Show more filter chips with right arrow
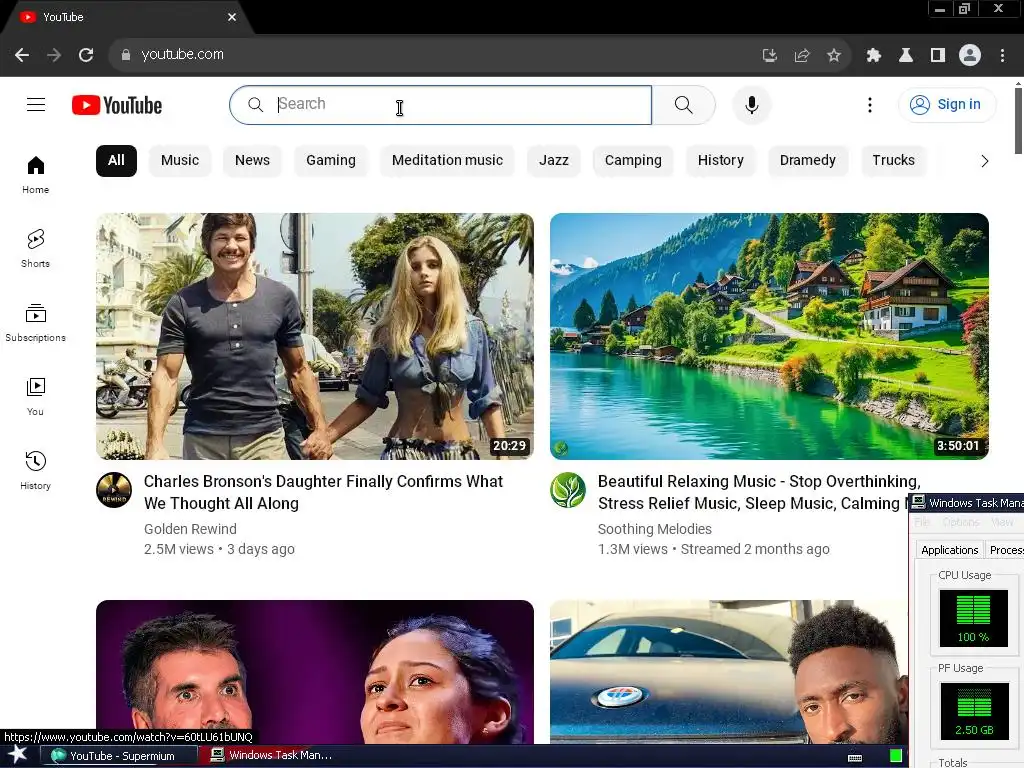 coord(984,161)
